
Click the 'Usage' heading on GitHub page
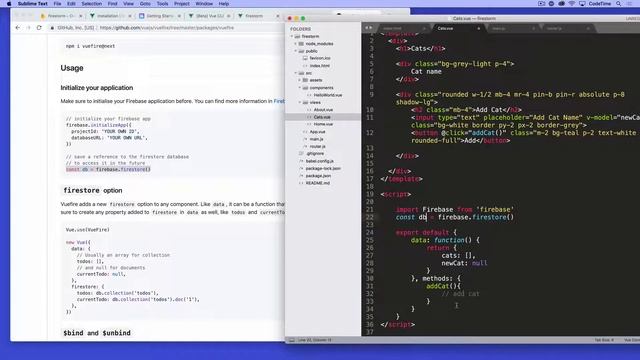[72, 68]
